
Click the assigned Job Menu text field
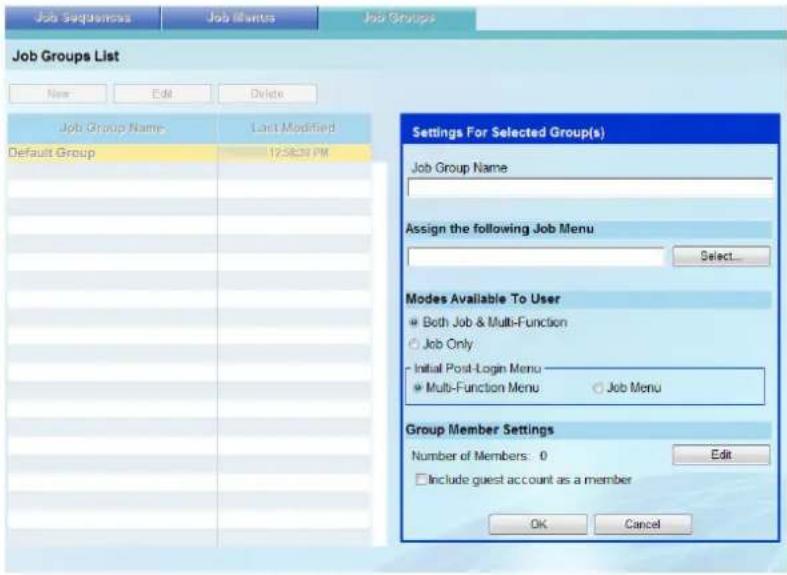click(x=536, y=257)
